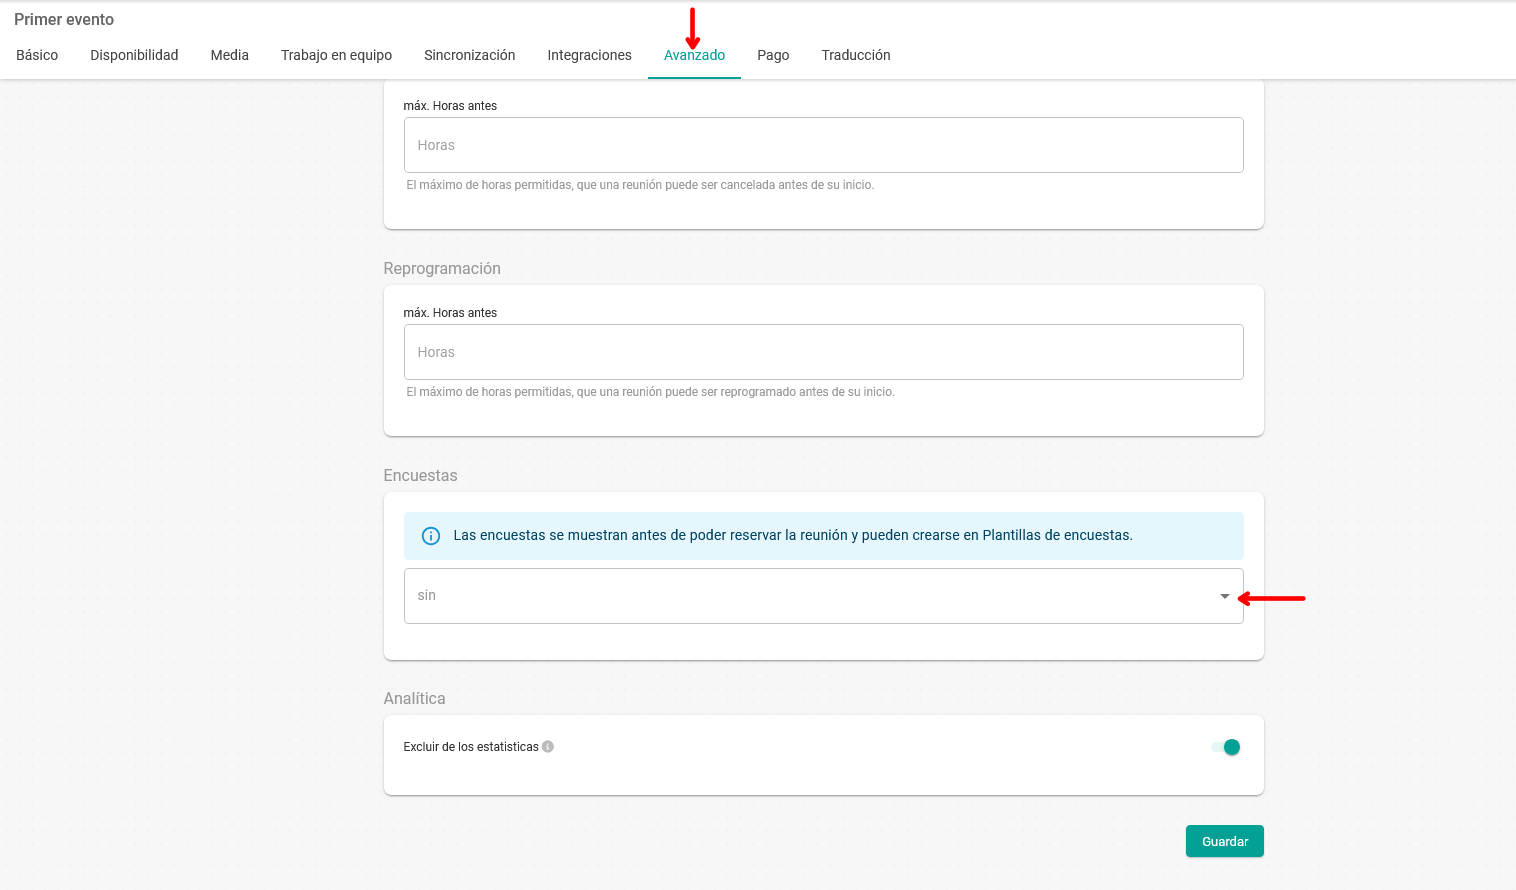Click the Encuestas section heading

coord(420,475)
